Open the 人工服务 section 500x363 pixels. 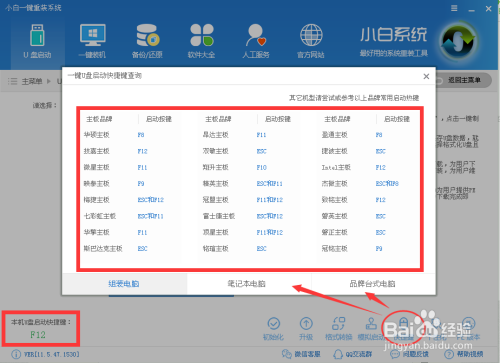click(x=256, y=42)
